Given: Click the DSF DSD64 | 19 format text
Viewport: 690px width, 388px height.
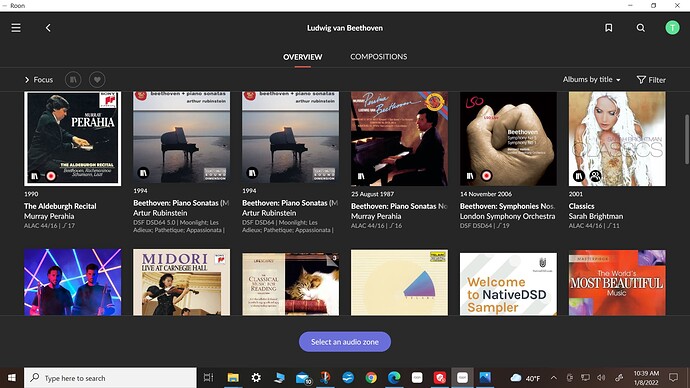Looking at the screenshot, I should pos(484,226).
